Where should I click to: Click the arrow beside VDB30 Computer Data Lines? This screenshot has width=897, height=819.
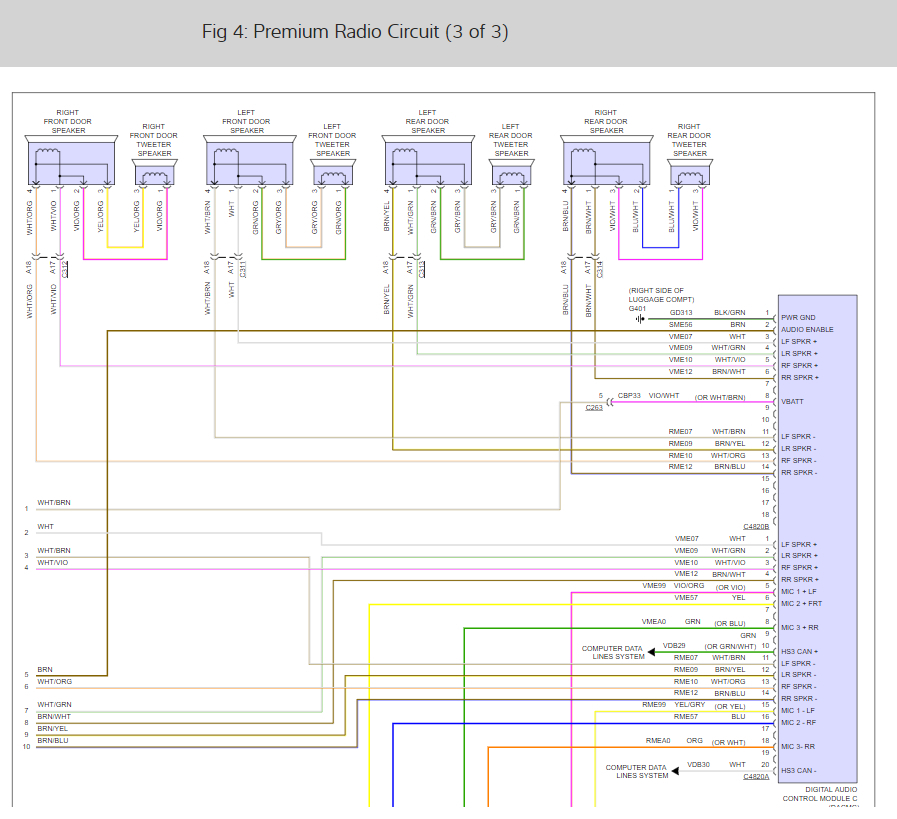[677, 769]
